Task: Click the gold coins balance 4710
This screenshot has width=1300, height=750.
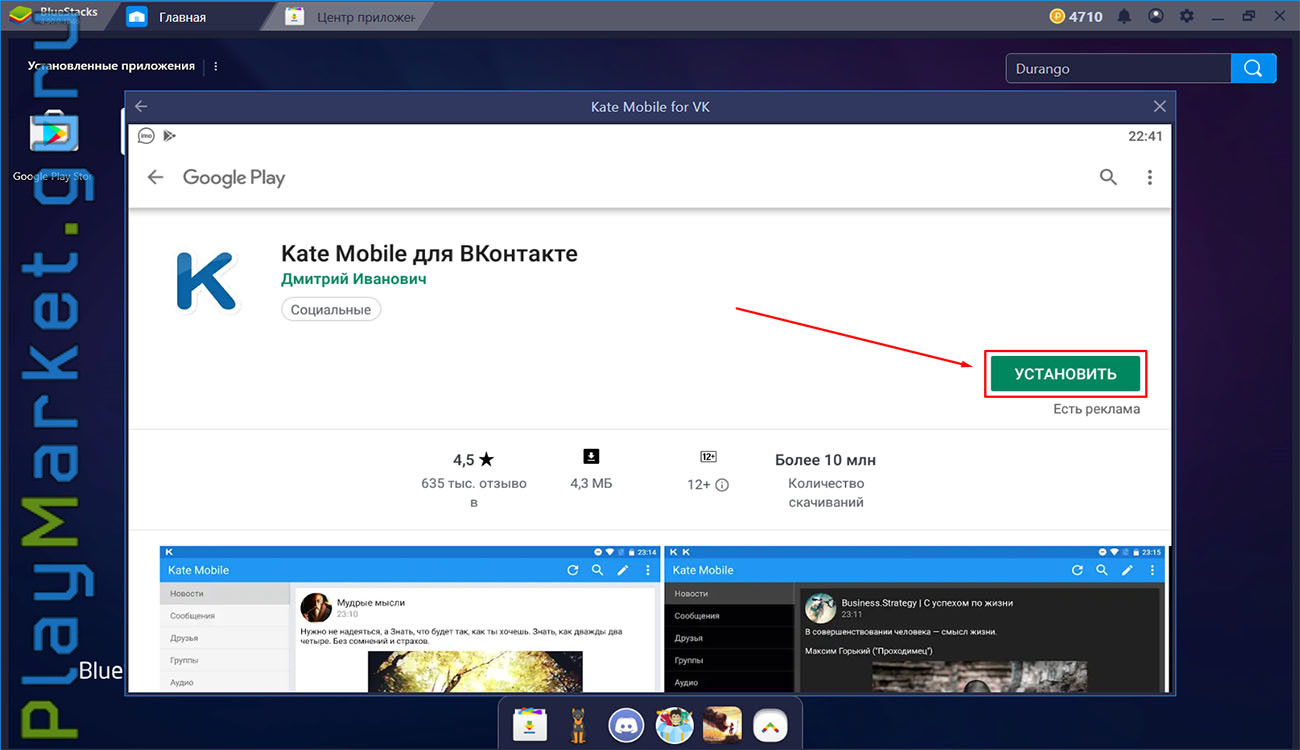Action: 1076,16
